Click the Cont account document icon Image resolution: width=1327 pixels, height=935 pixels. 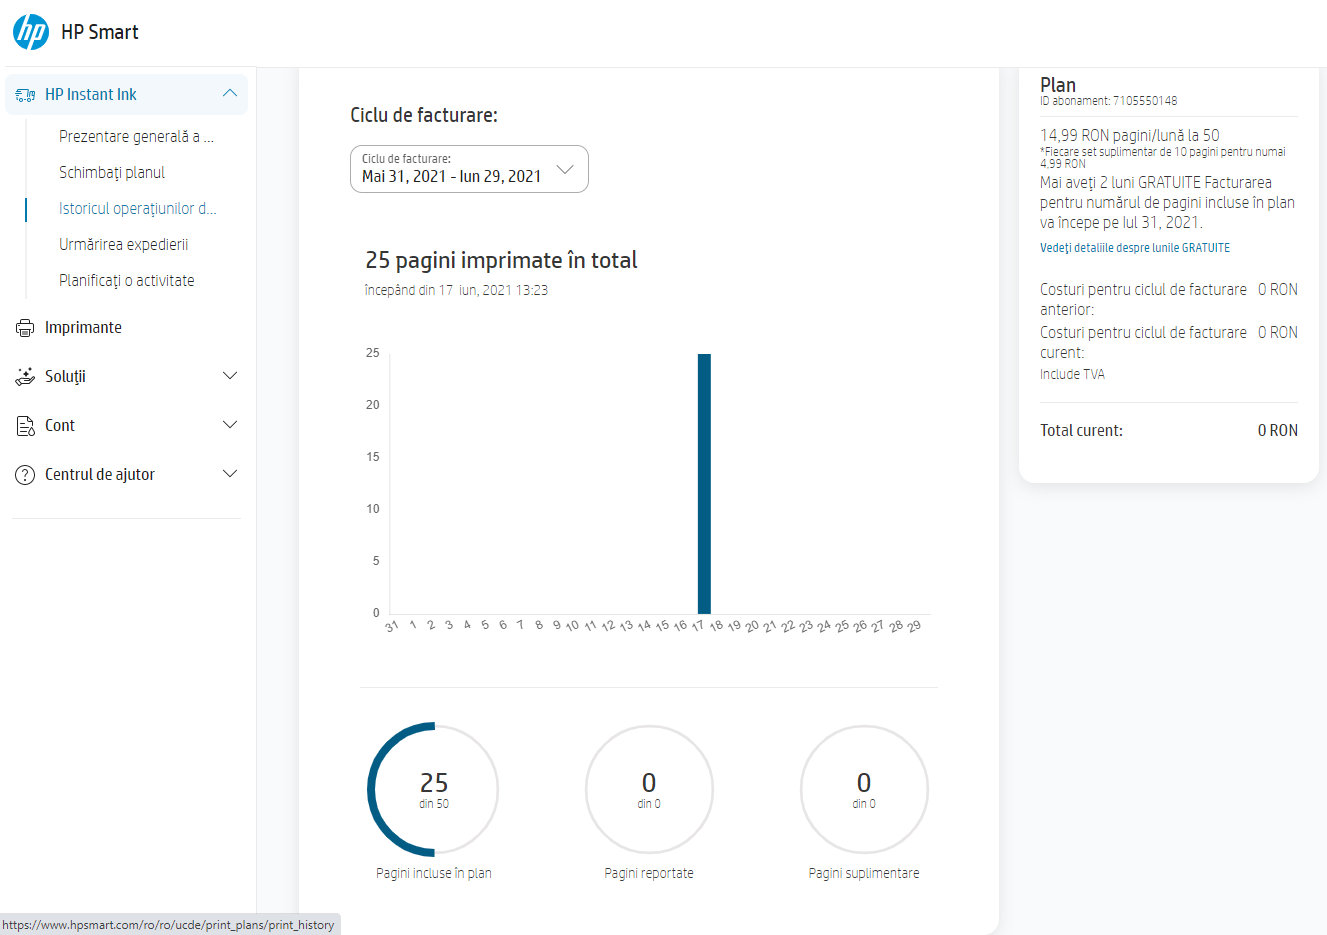click(25, 426)
